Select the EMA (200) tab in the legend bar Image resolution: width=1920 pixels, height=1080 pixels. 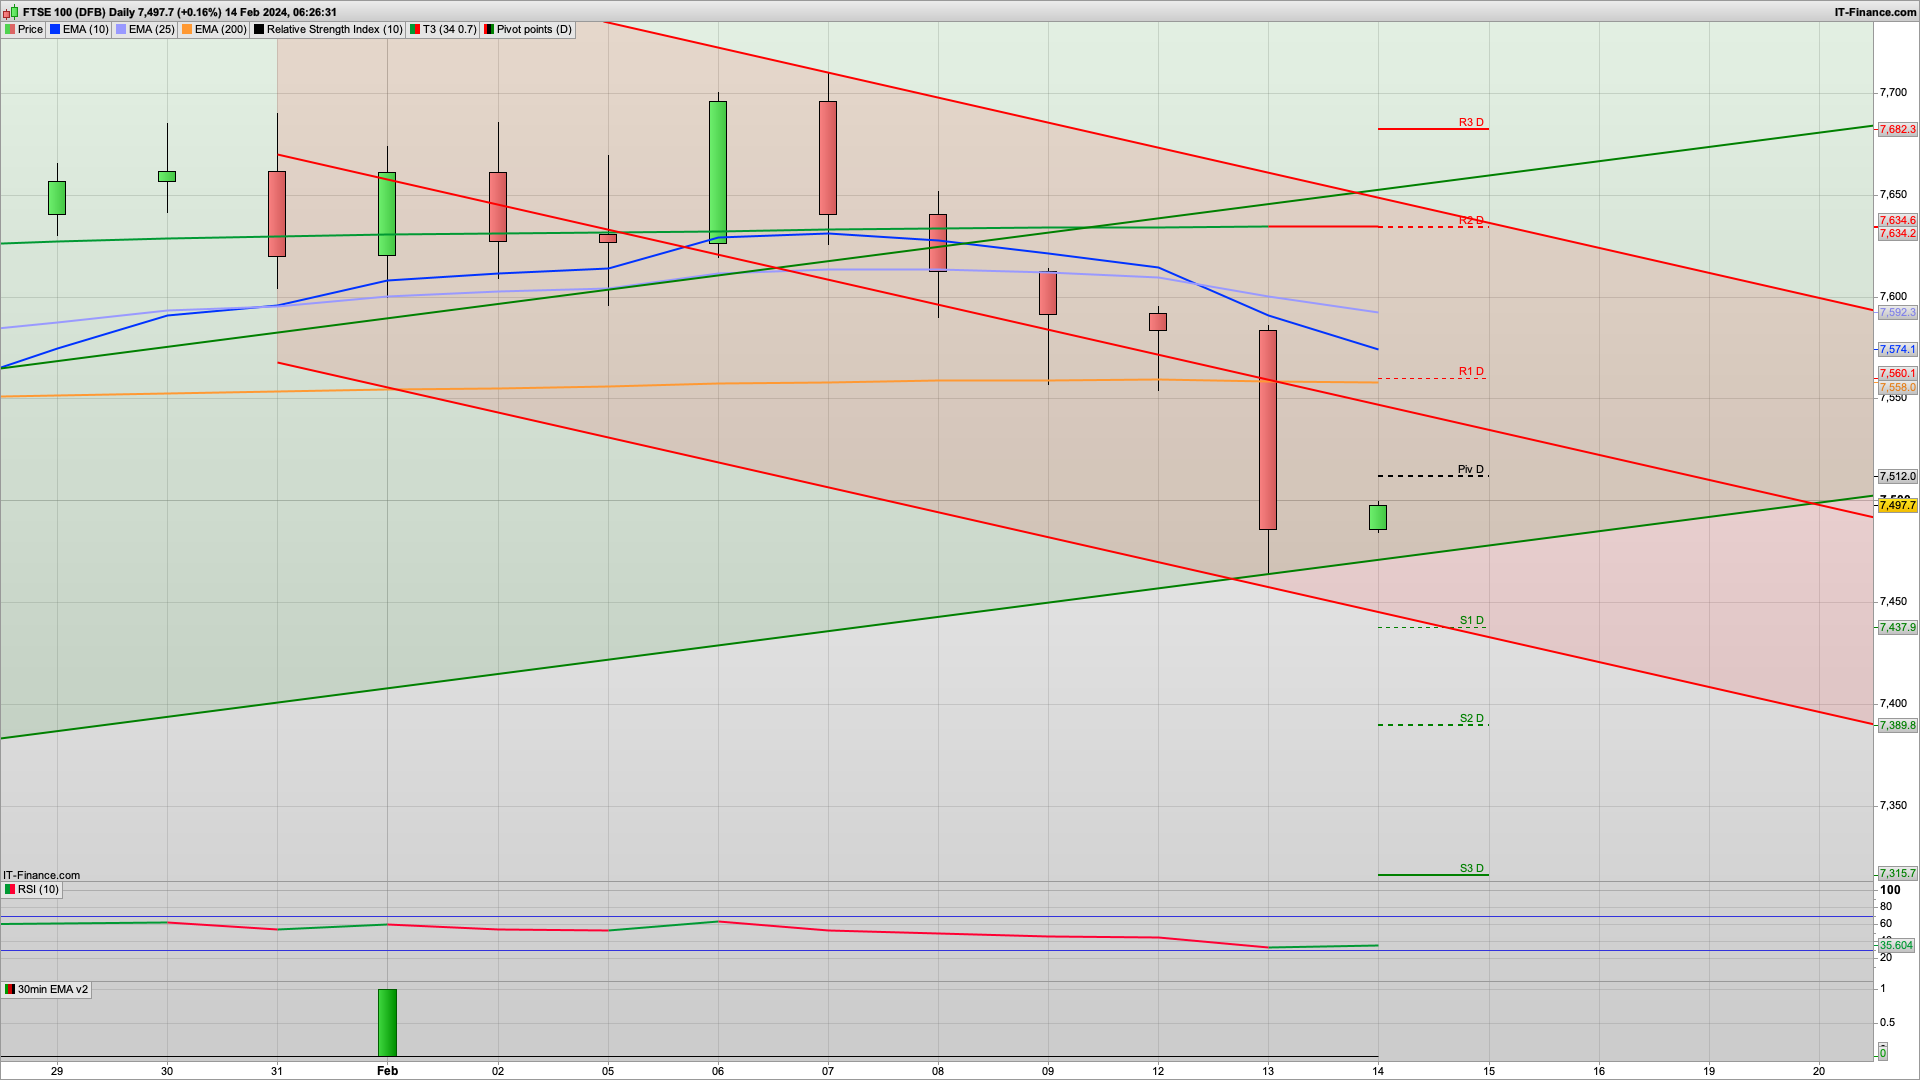pyautogui.click(x=220, y=29)
